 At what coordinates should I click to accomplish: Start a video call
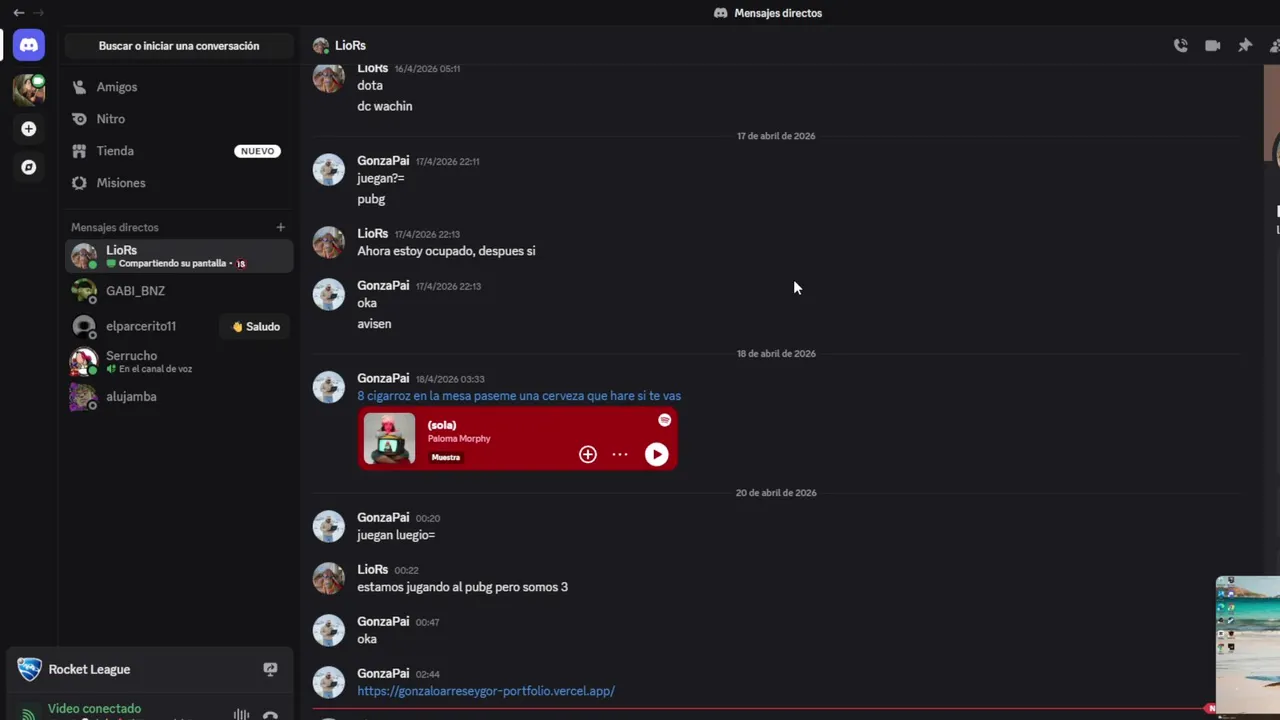click(x=1213, y=45)
